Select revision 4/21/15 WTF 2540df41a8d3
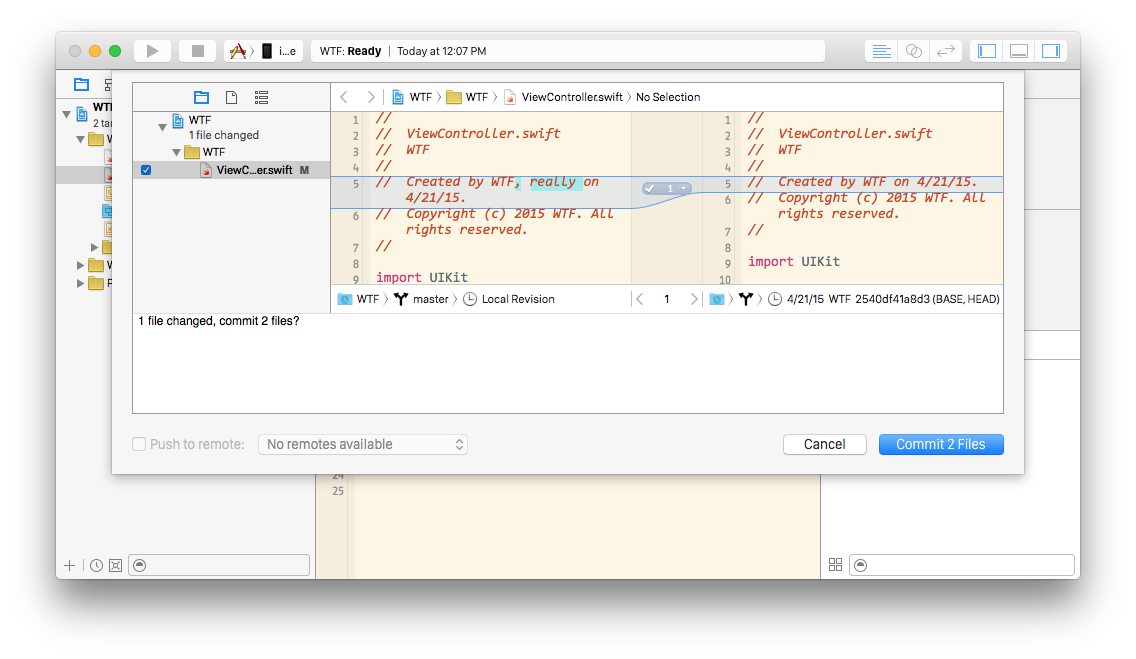Image resolution: width=1136 pixels, height=659 pixels. [x=884, y=299]
